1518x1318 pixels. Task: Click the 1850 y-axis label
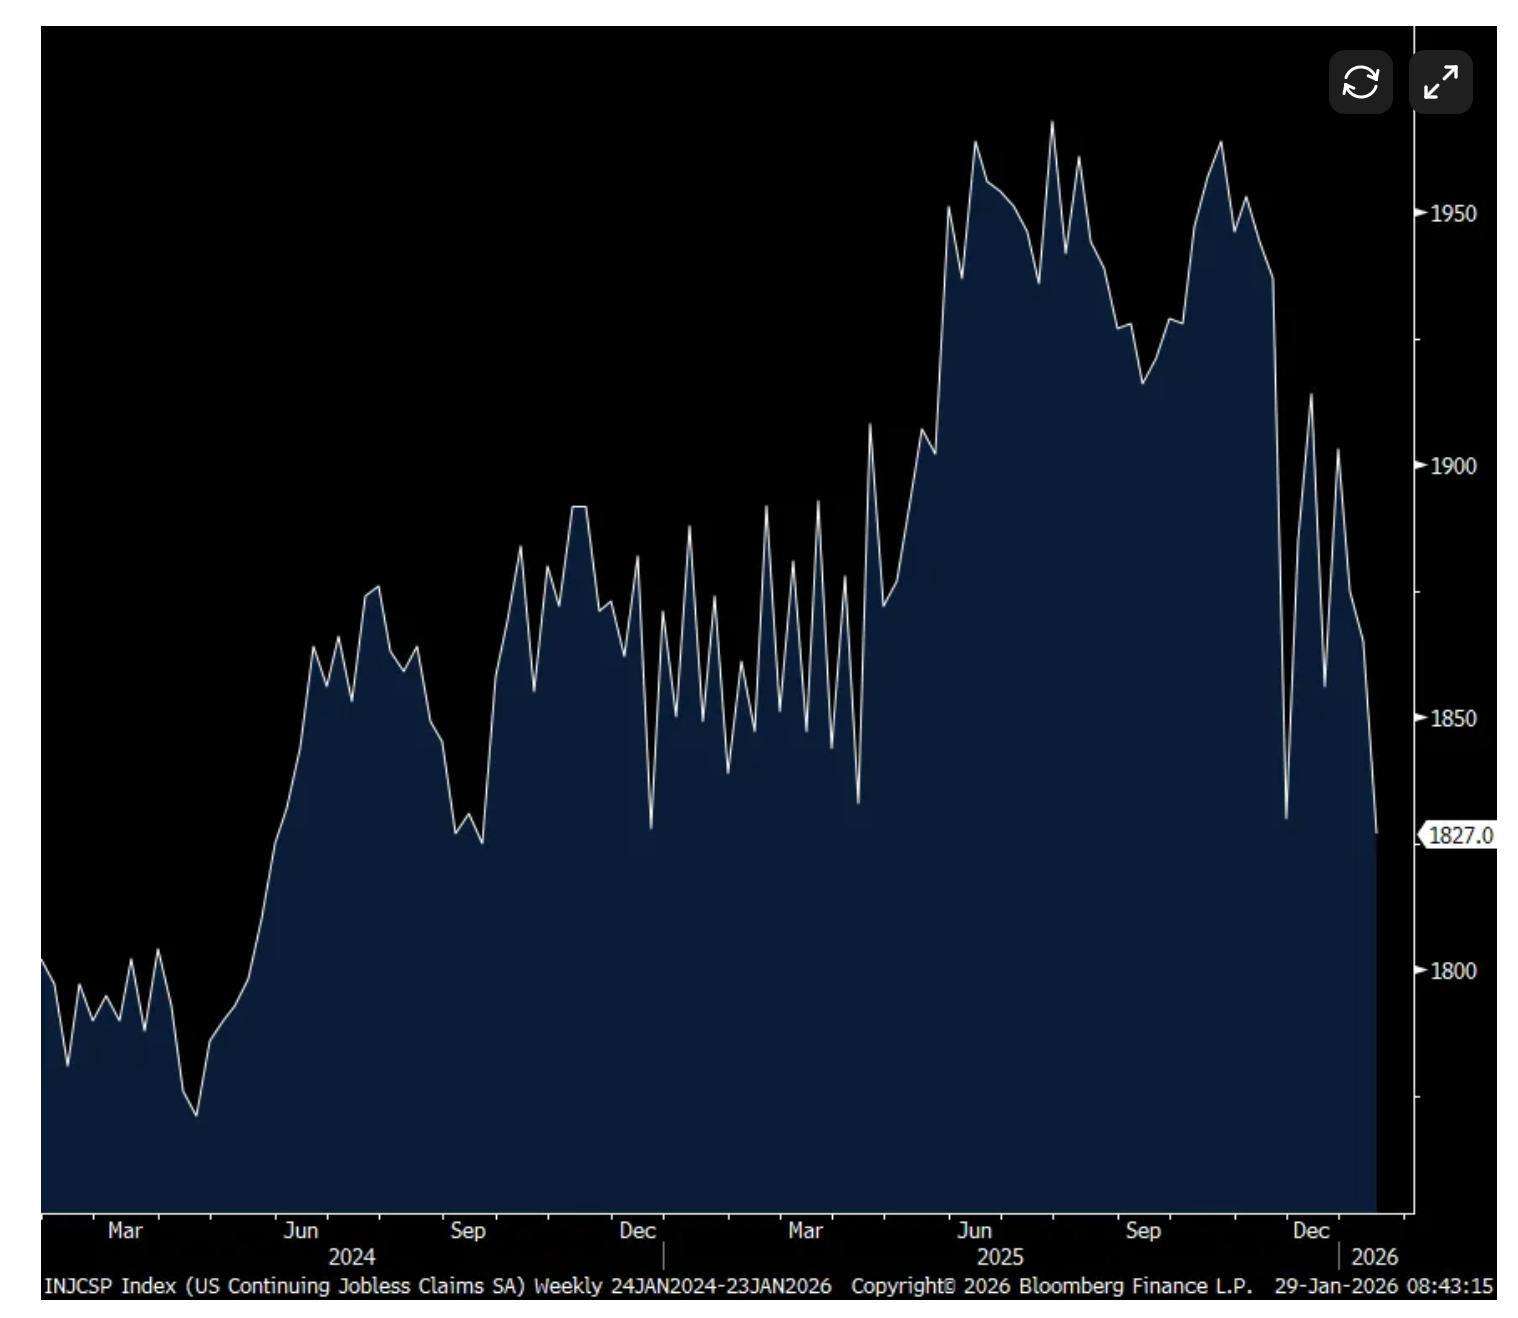pos(1452,718)
